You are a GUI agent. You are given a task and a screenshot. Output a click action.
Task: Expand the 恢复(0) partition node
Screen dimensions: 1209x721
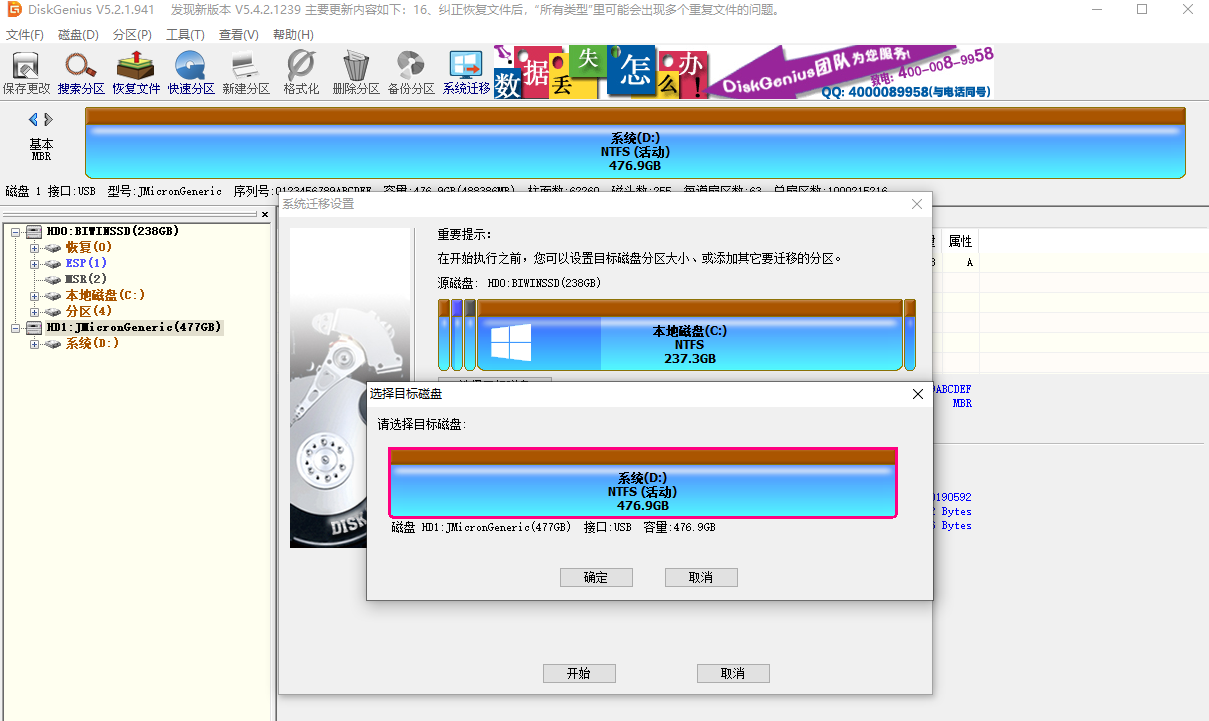(x=34, y=247)
